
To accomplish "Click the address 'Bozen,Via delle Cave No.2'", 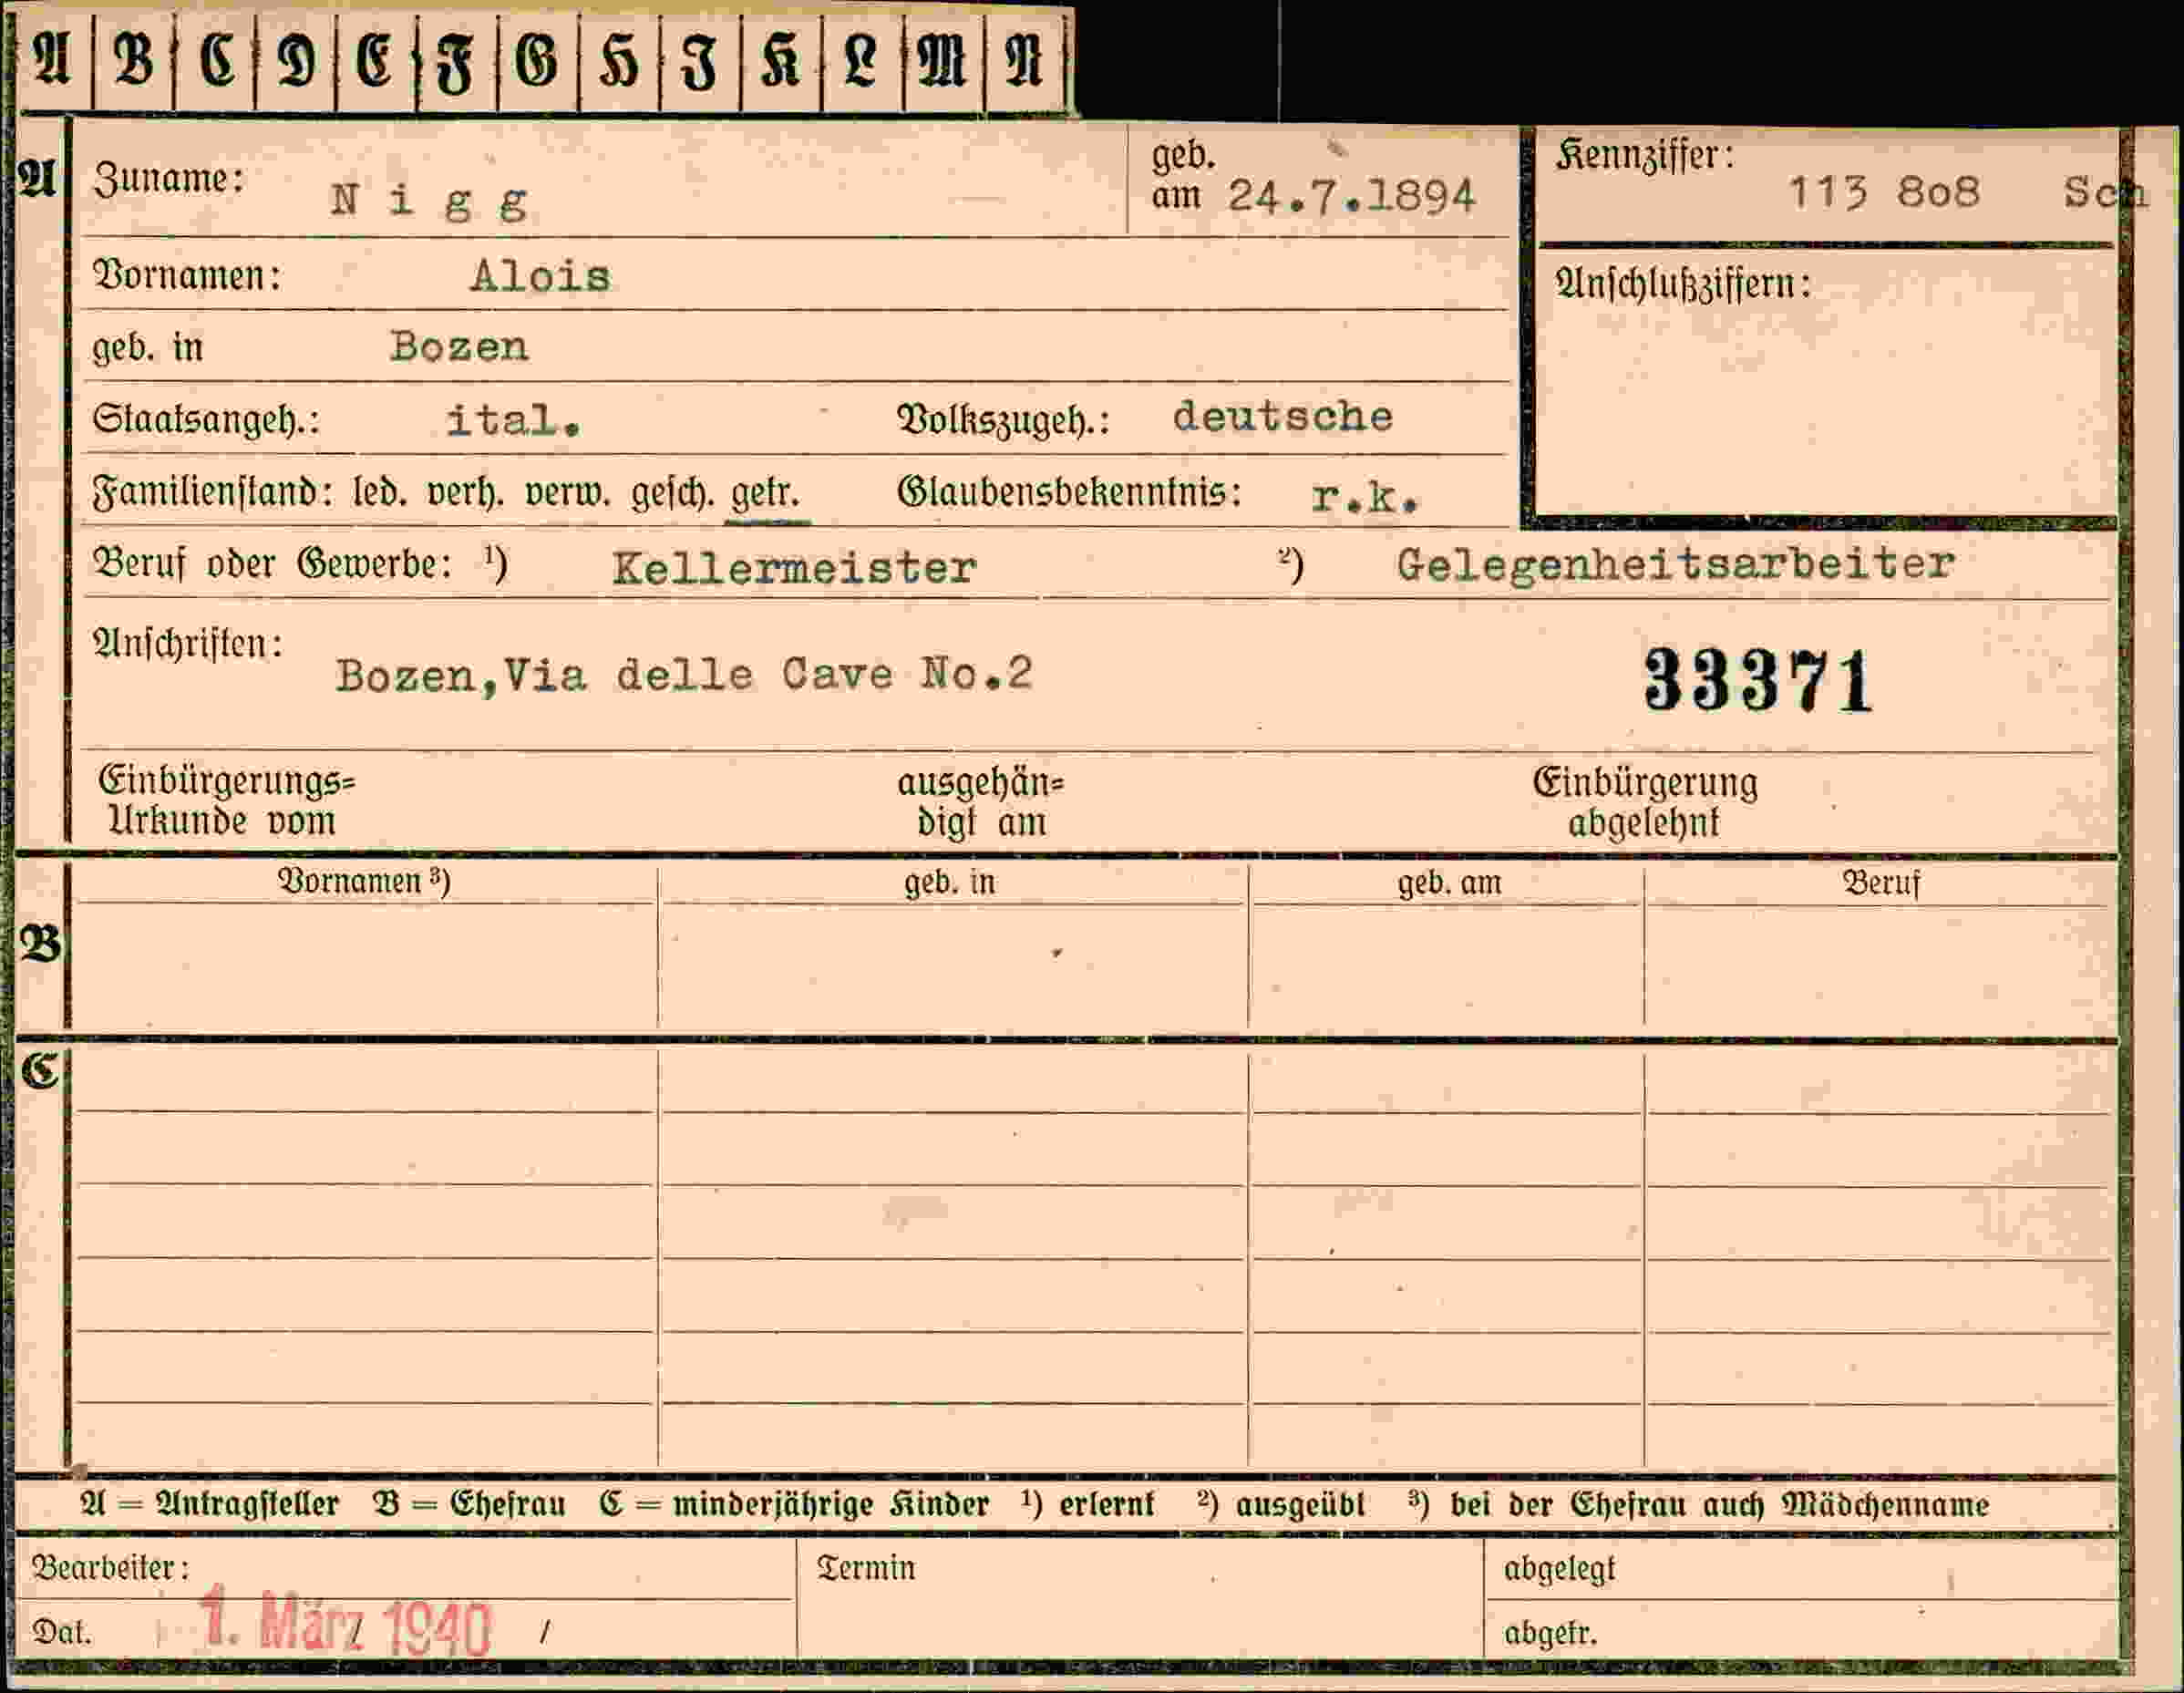I will pyautogui.click(x=684, y=675).
